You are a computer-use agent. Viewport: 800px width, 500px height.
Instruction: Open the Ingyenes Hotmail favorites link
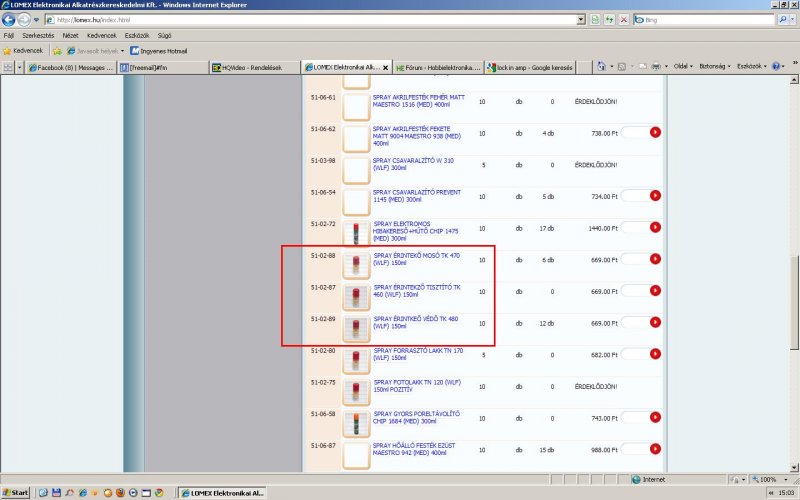click(159, 51)
